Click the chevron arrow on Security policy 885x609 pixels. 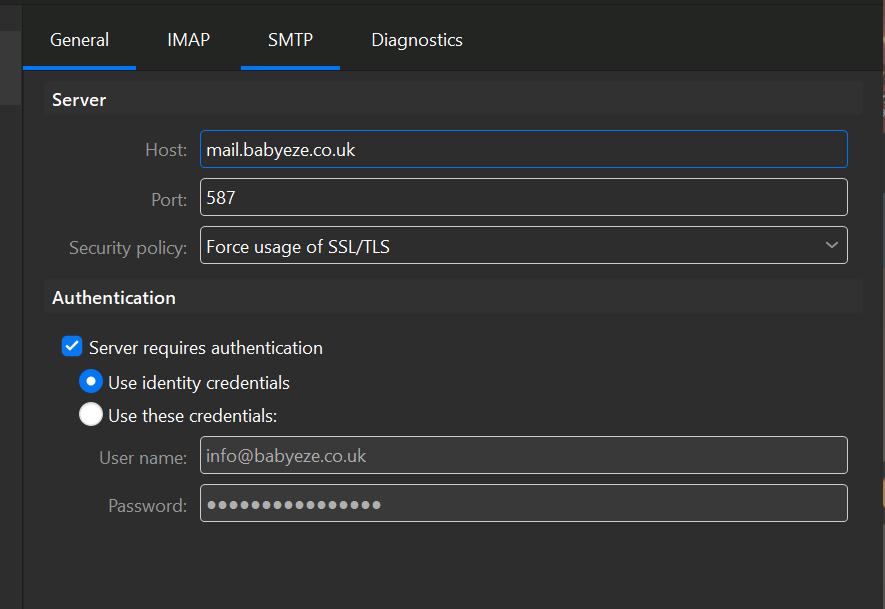coord(831,246)
